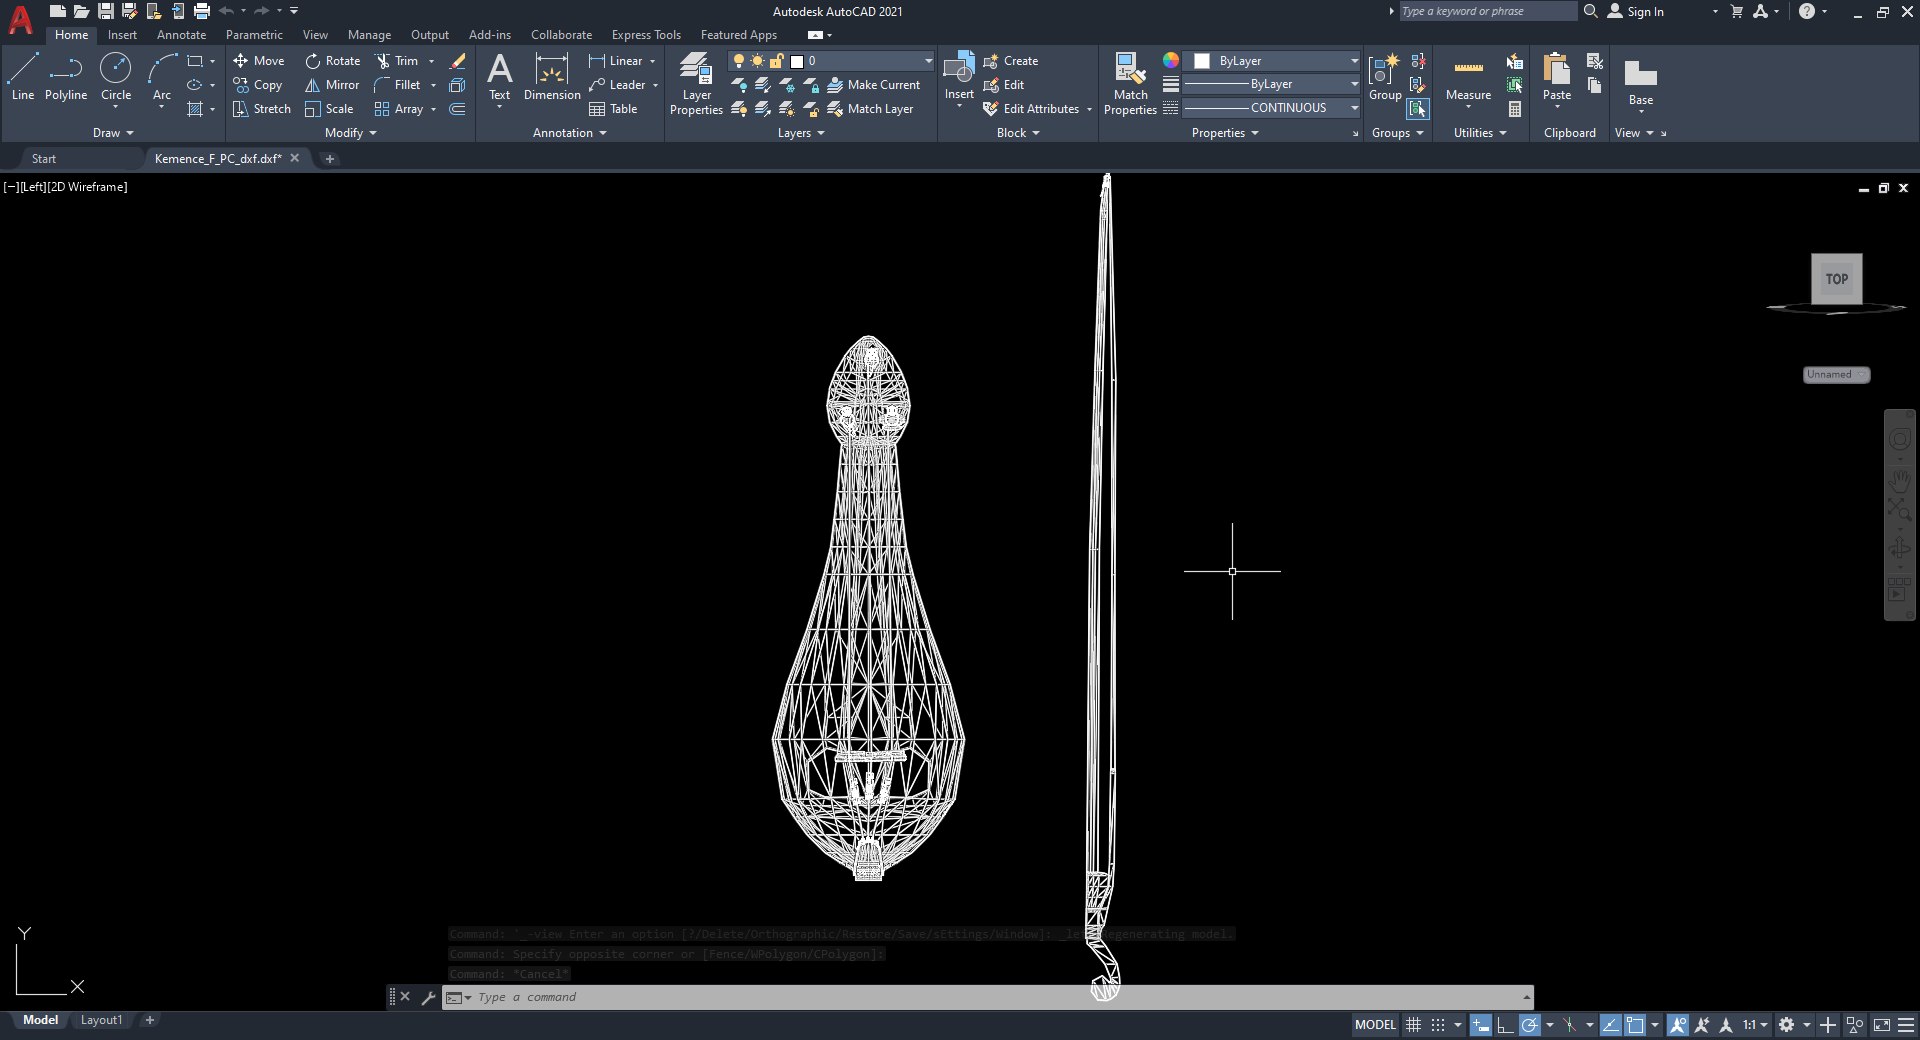The image size is (1920, 1040).
Task: Toggle ortho mode in status bar
Action: [x=1505, y=1025]
